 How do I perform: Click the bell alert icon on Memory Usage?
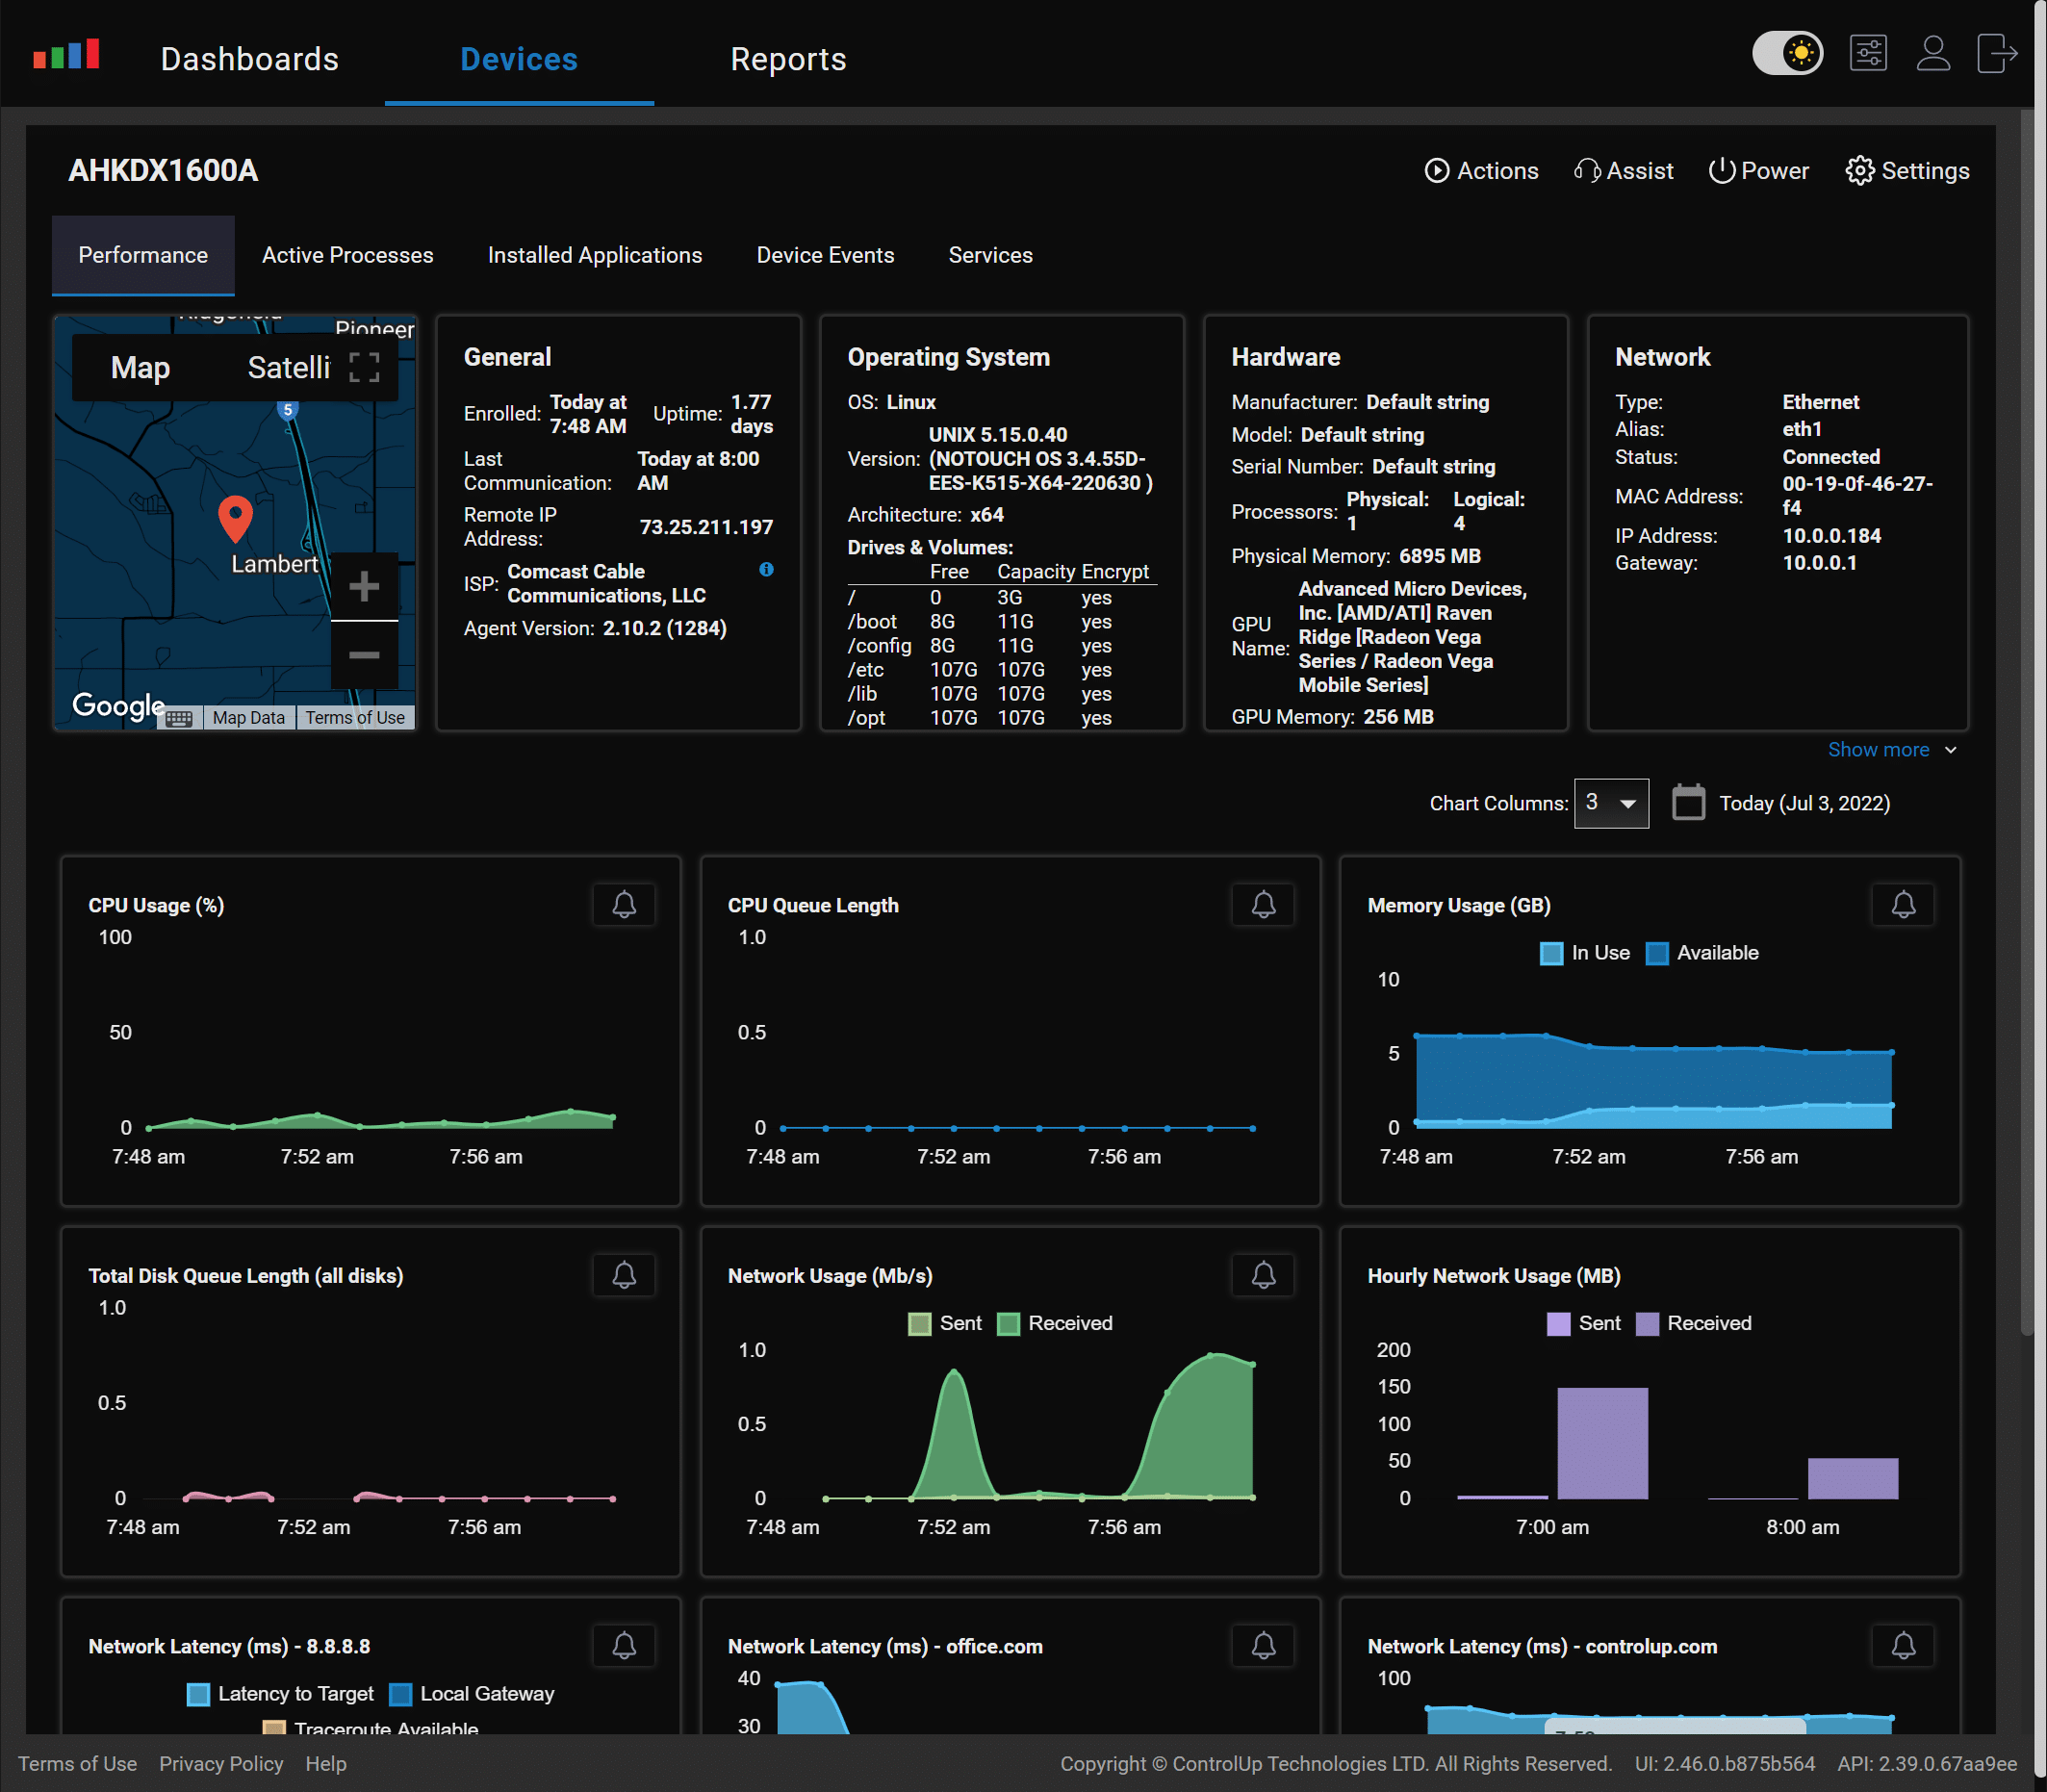pos(1903,906)
